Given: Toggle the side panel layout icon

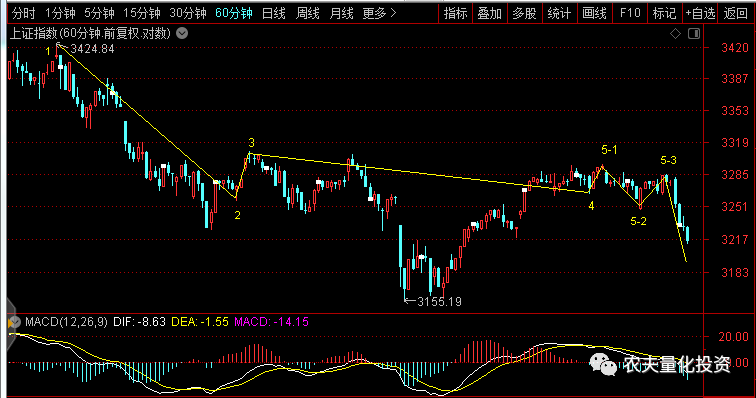Looking at the screenshot, I should tap(694, 33).
